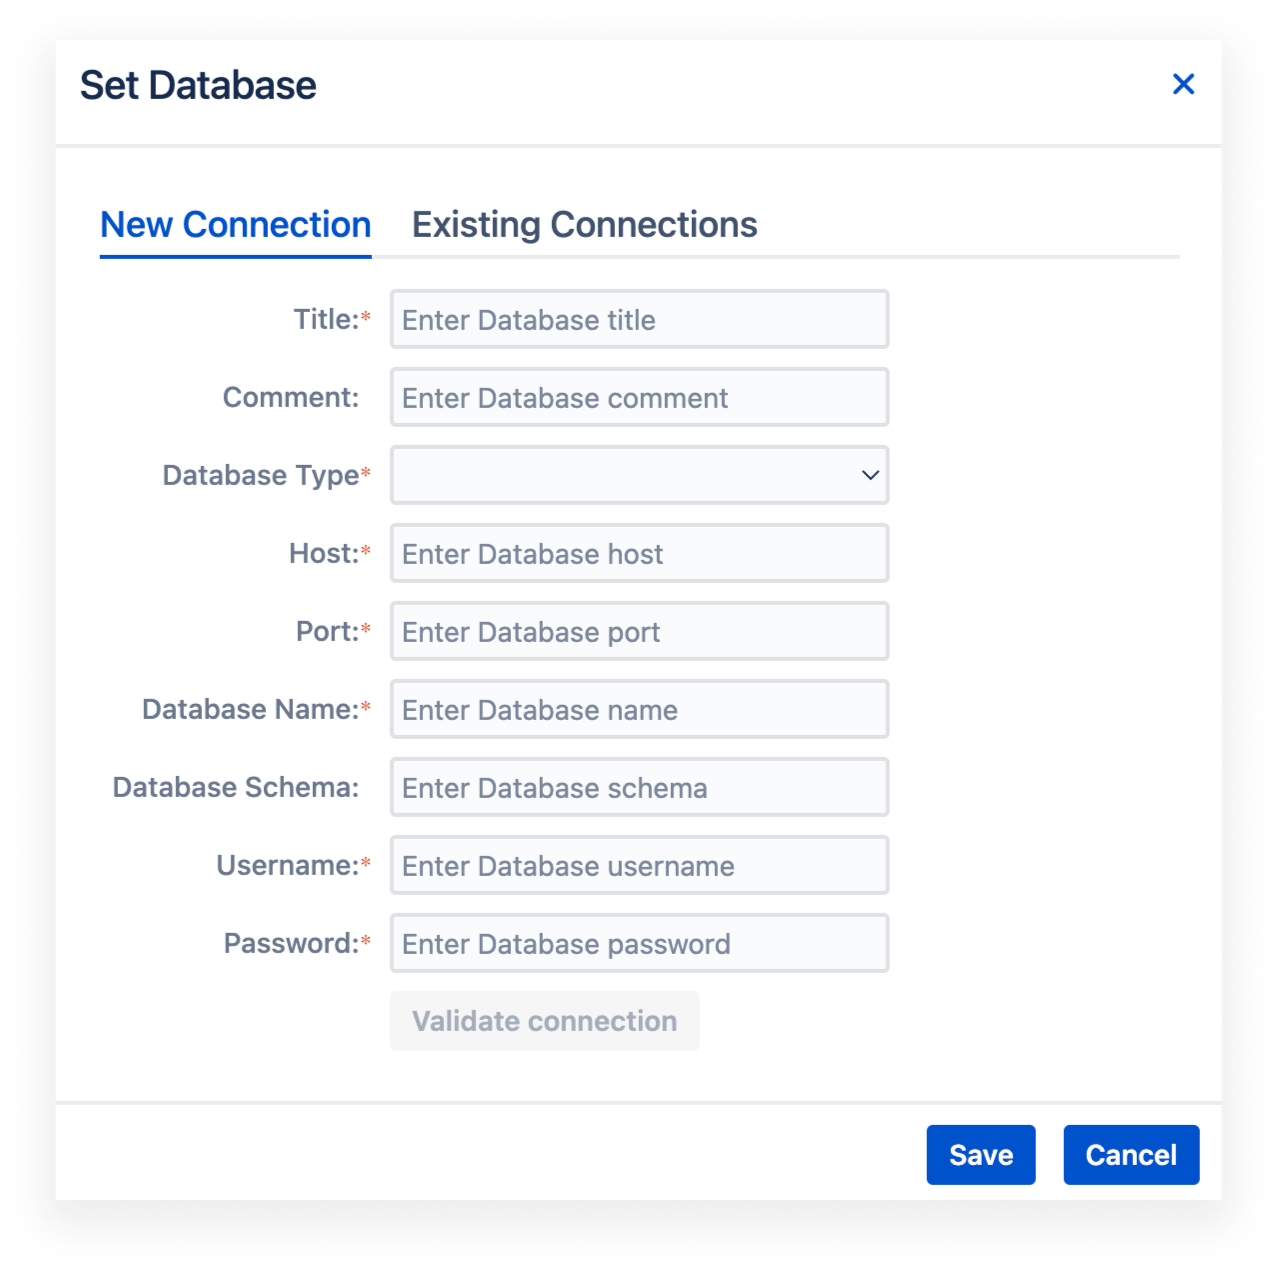Click the Cancel button

point(1130,1154)
